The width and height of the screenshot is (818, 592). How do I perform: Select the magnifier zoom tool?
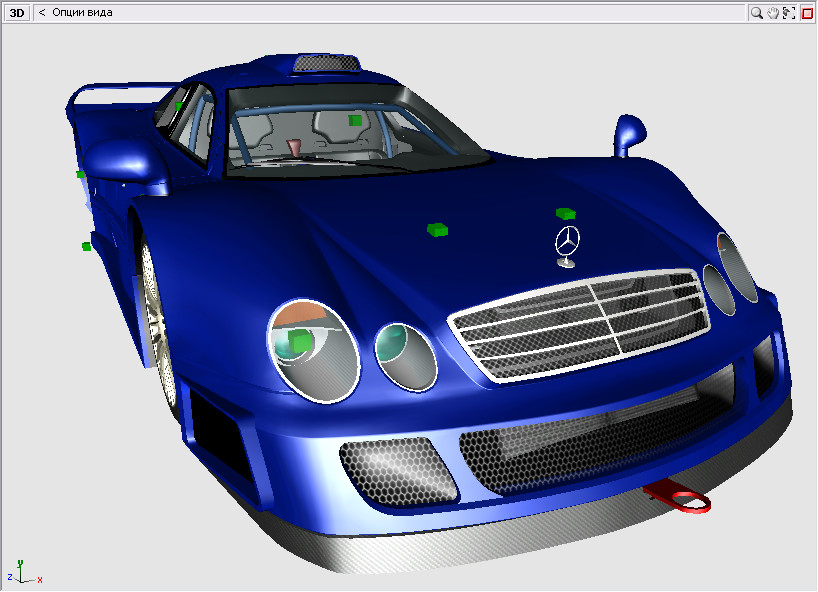pyautogui.click(x=756, y=13)
